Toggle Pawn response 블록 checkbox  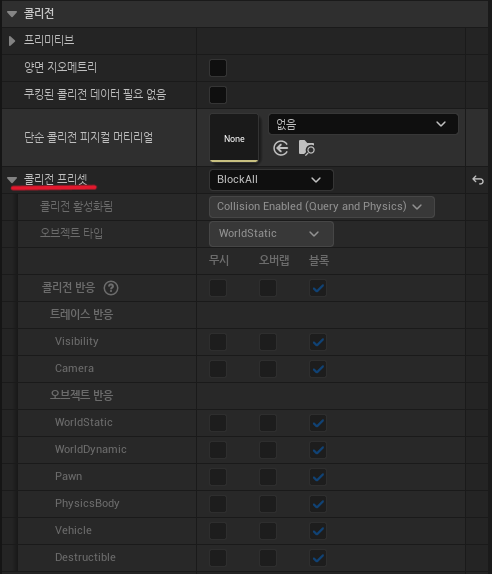[318, 477]
